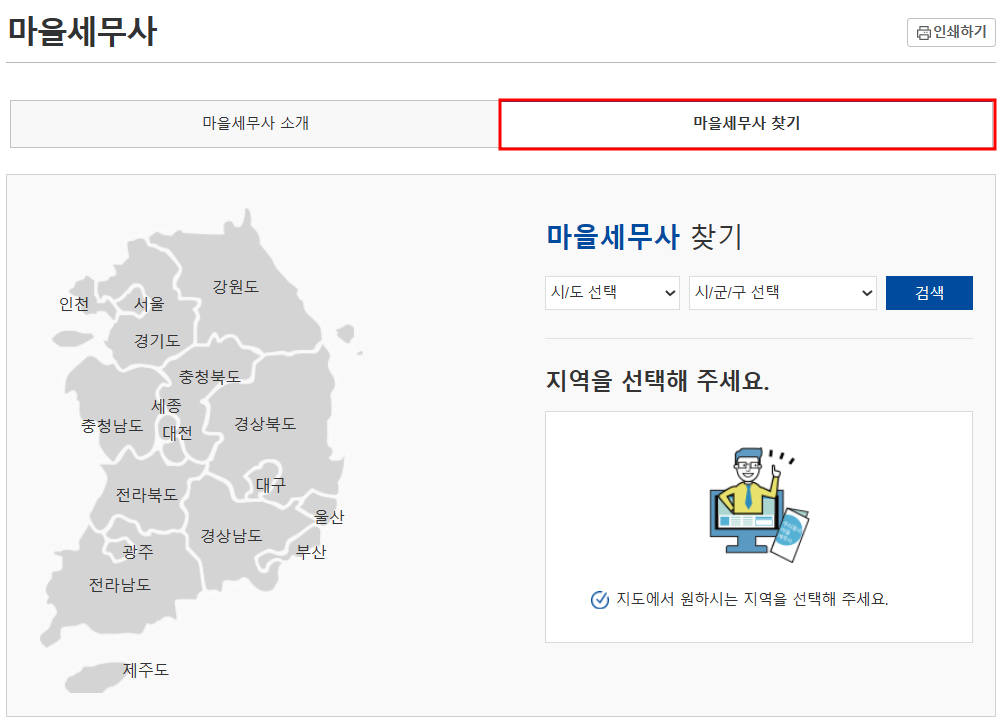1002x723 pixels.
Task: Open the 시/군/구 선택 dropdown
Action: click(782, 292)
